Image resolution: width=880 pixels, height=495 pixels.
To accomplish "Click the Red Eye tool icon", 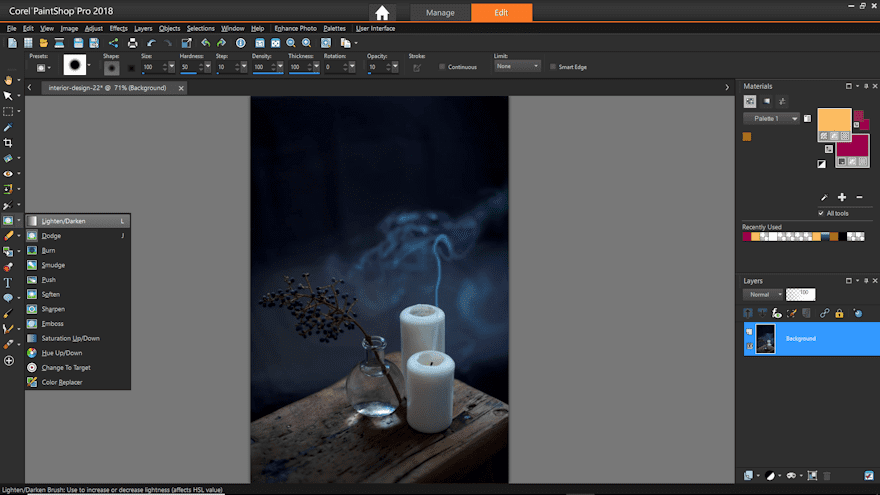I will (x=8, y=173).
